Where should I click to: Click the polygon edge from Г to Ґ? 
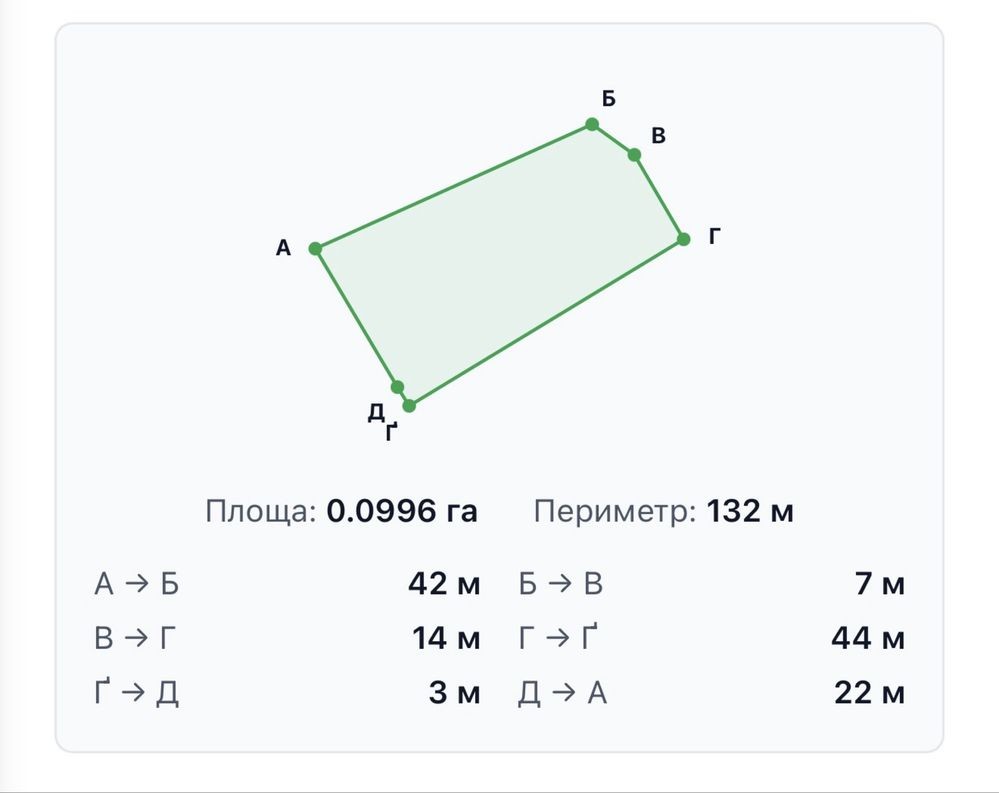point(546,323)
